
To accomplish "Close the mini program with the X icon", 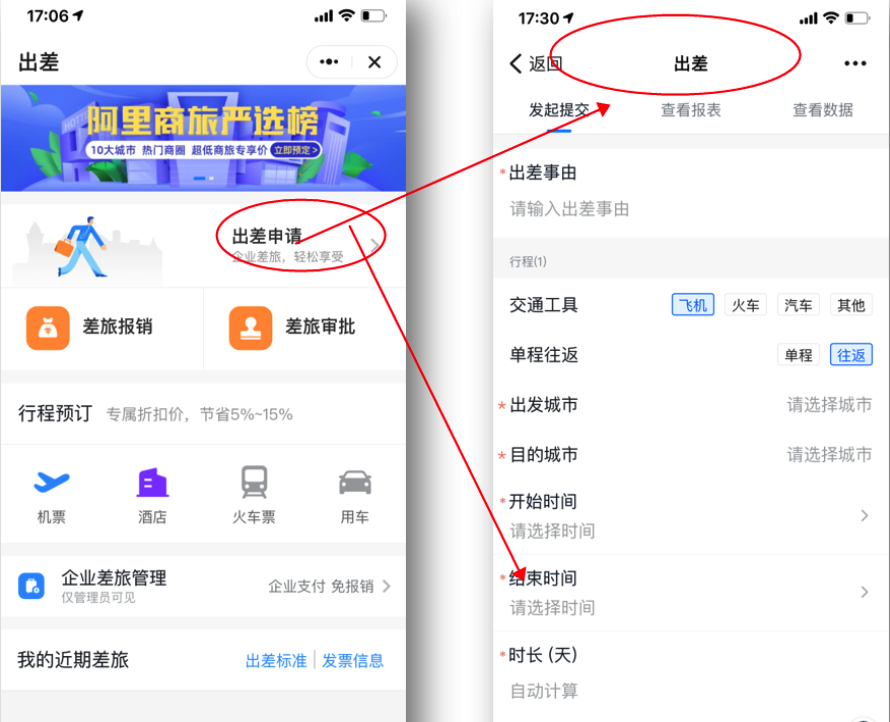I will coord(374,62).
